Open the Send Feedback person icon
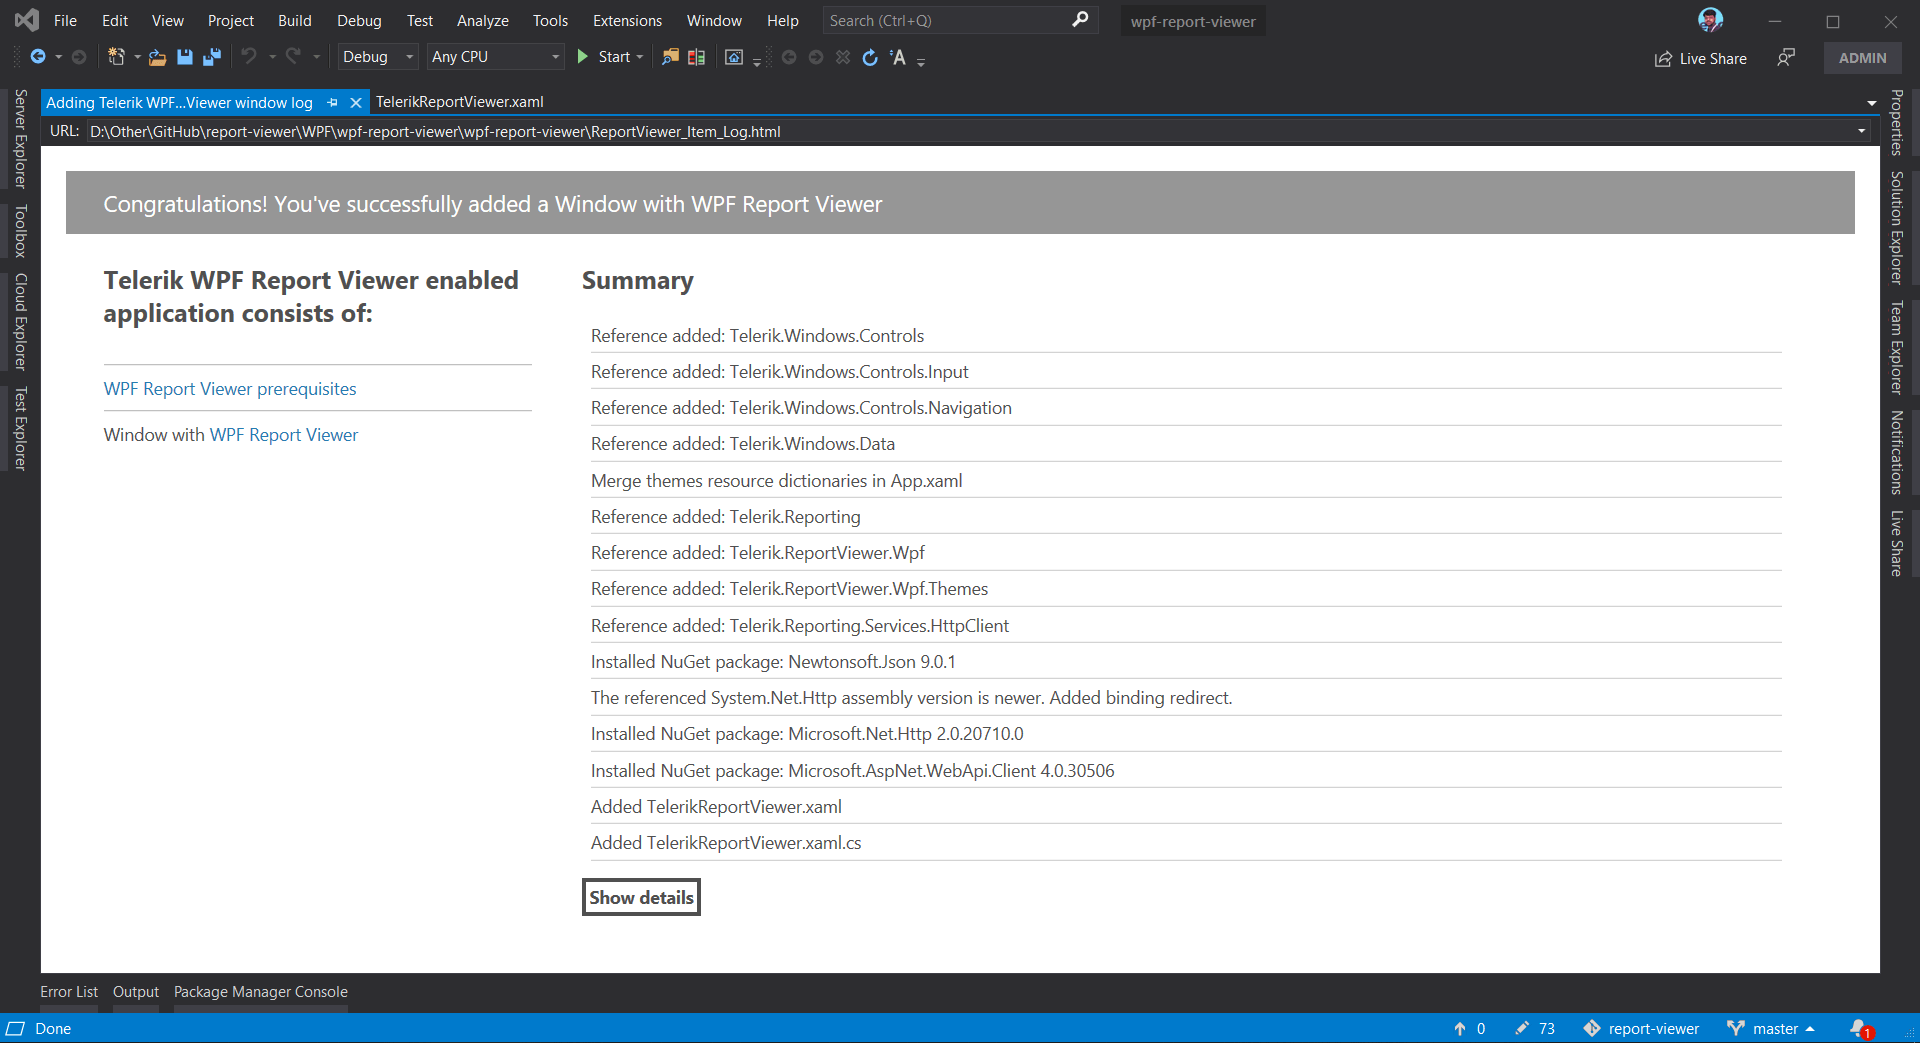The image size is (1920, 1043). coord(1786,58)
